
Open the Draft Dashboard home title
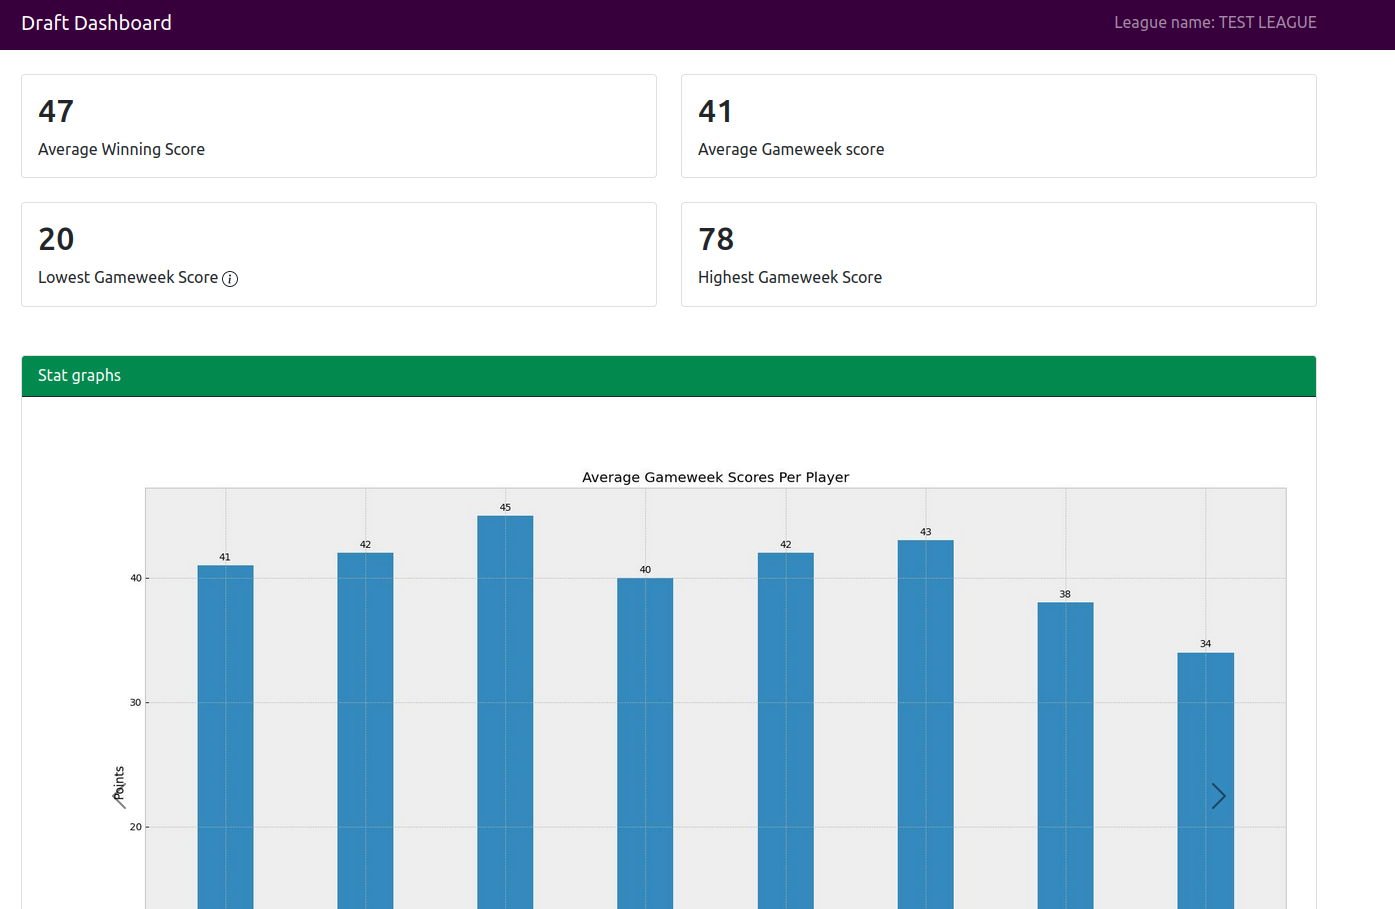tap(96, 23)
